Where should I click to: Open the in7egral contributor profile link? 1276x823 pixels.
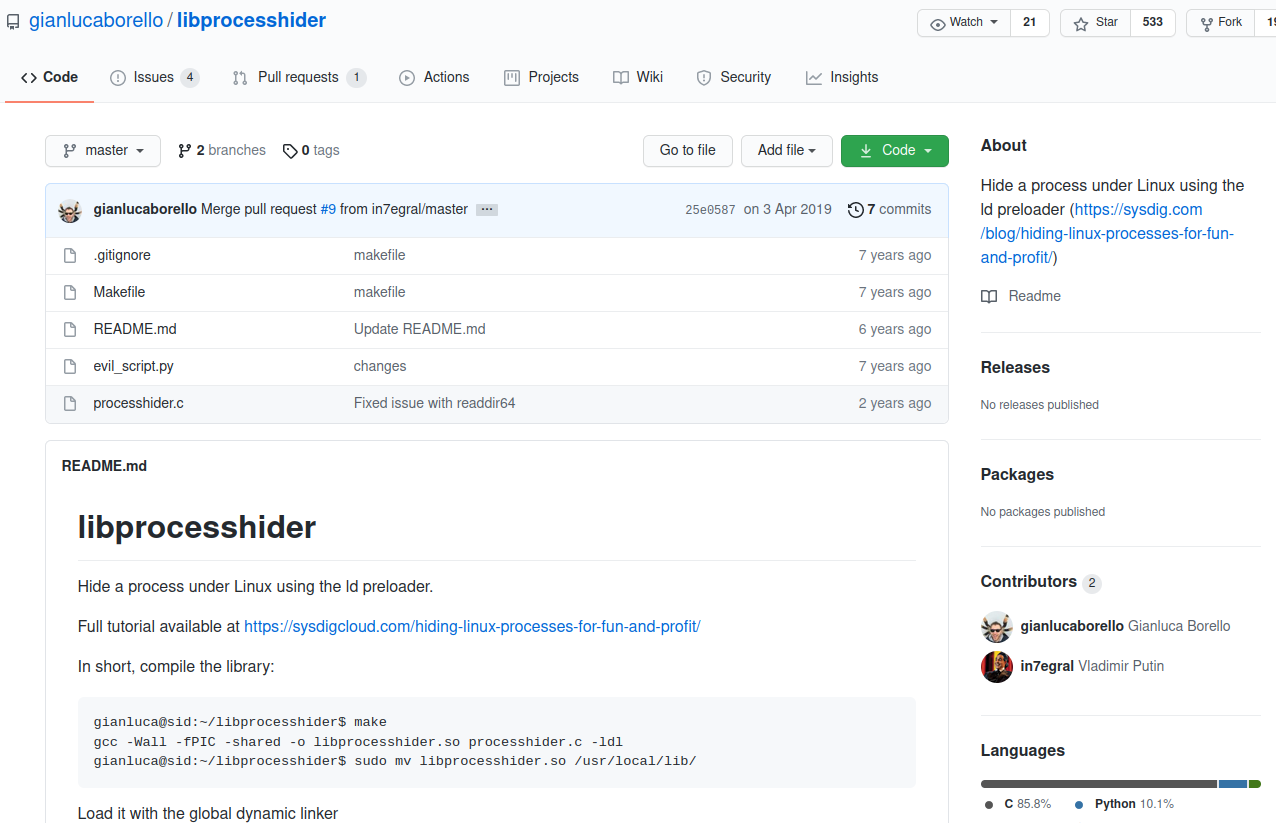click(1047, 666)
